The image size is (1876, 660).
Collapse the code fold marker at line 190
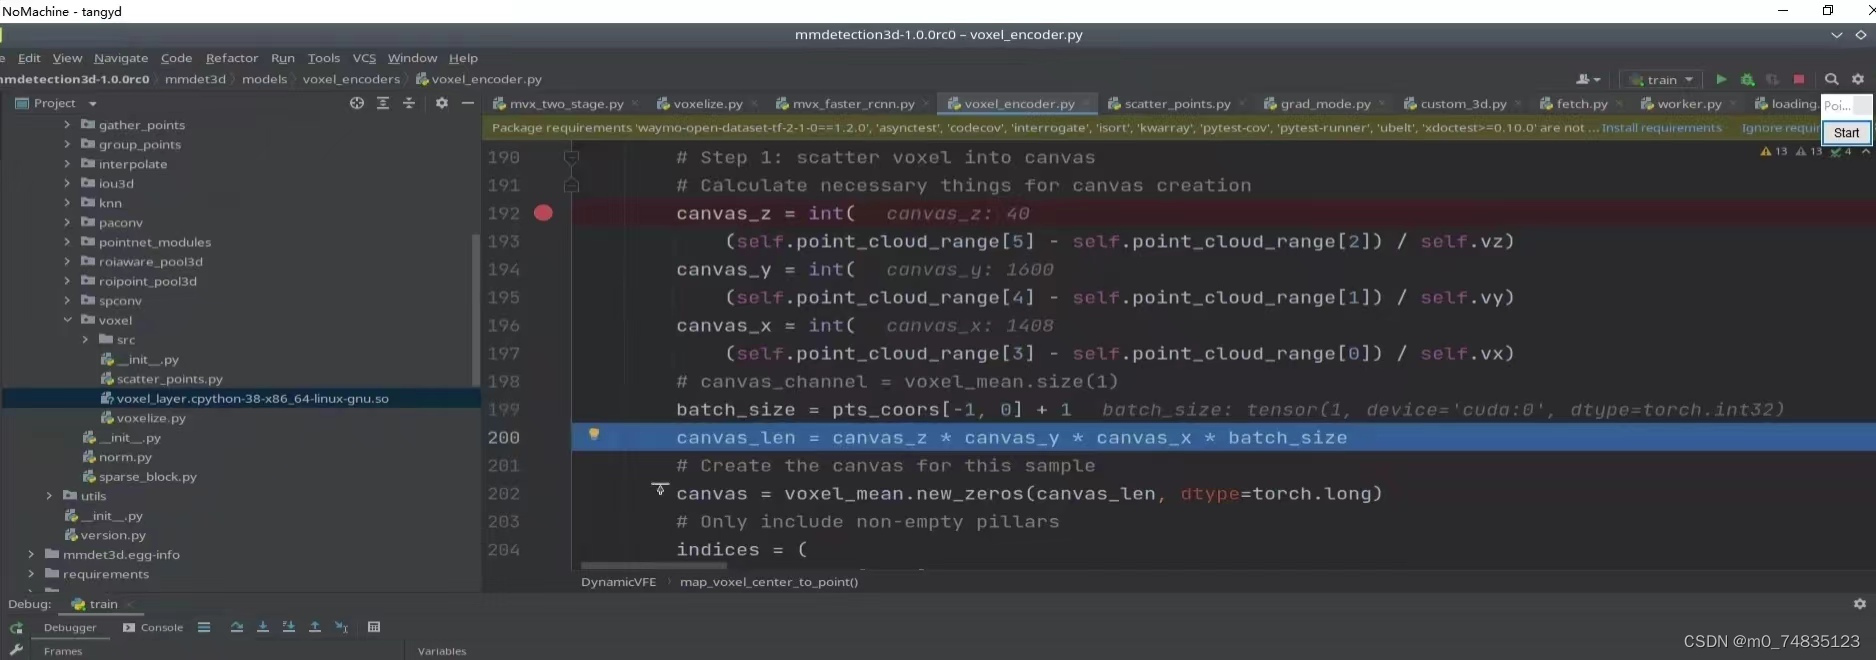click(x=571, y=157)
